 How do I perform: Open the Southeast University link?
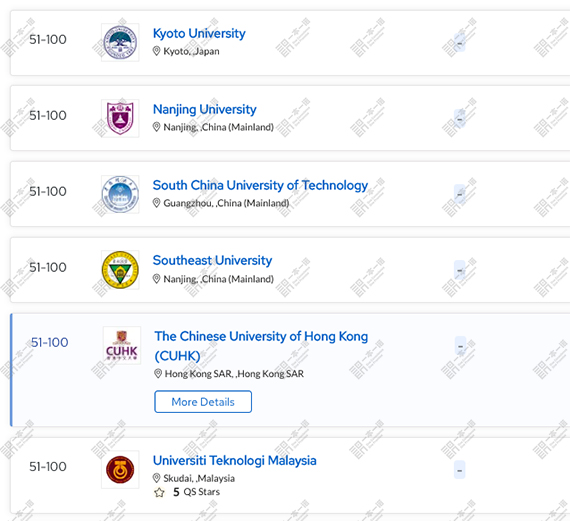coord(212,260)
